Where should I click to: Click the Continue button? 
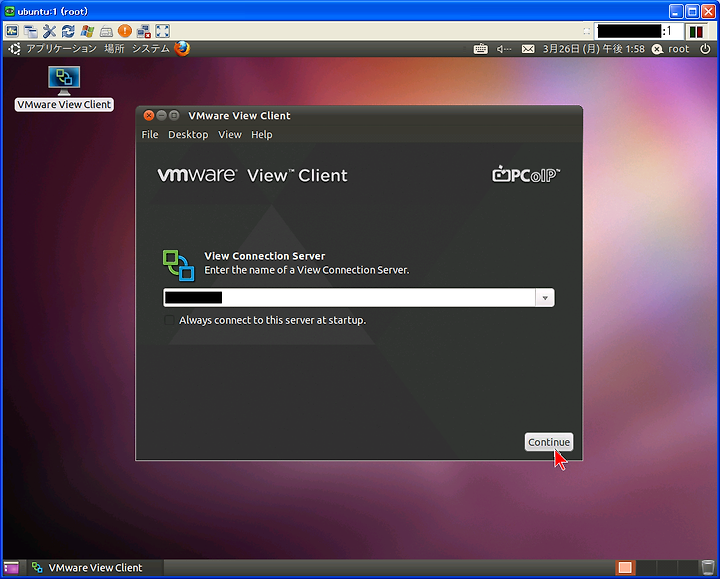549,442
